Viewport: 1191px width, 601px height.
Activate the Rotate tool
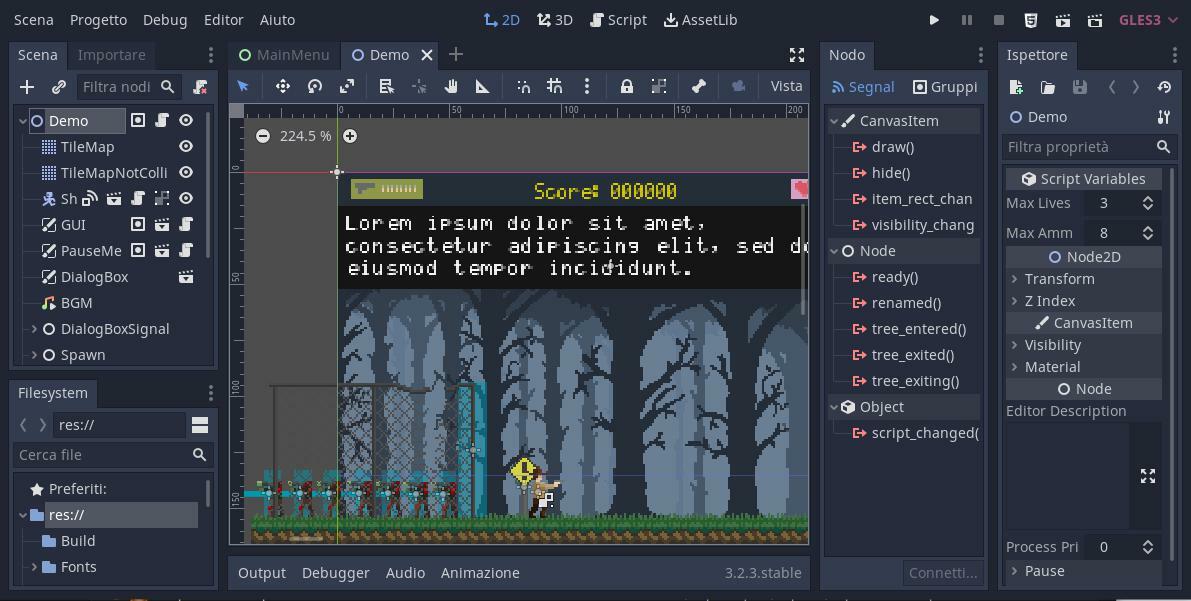(314, 86)
